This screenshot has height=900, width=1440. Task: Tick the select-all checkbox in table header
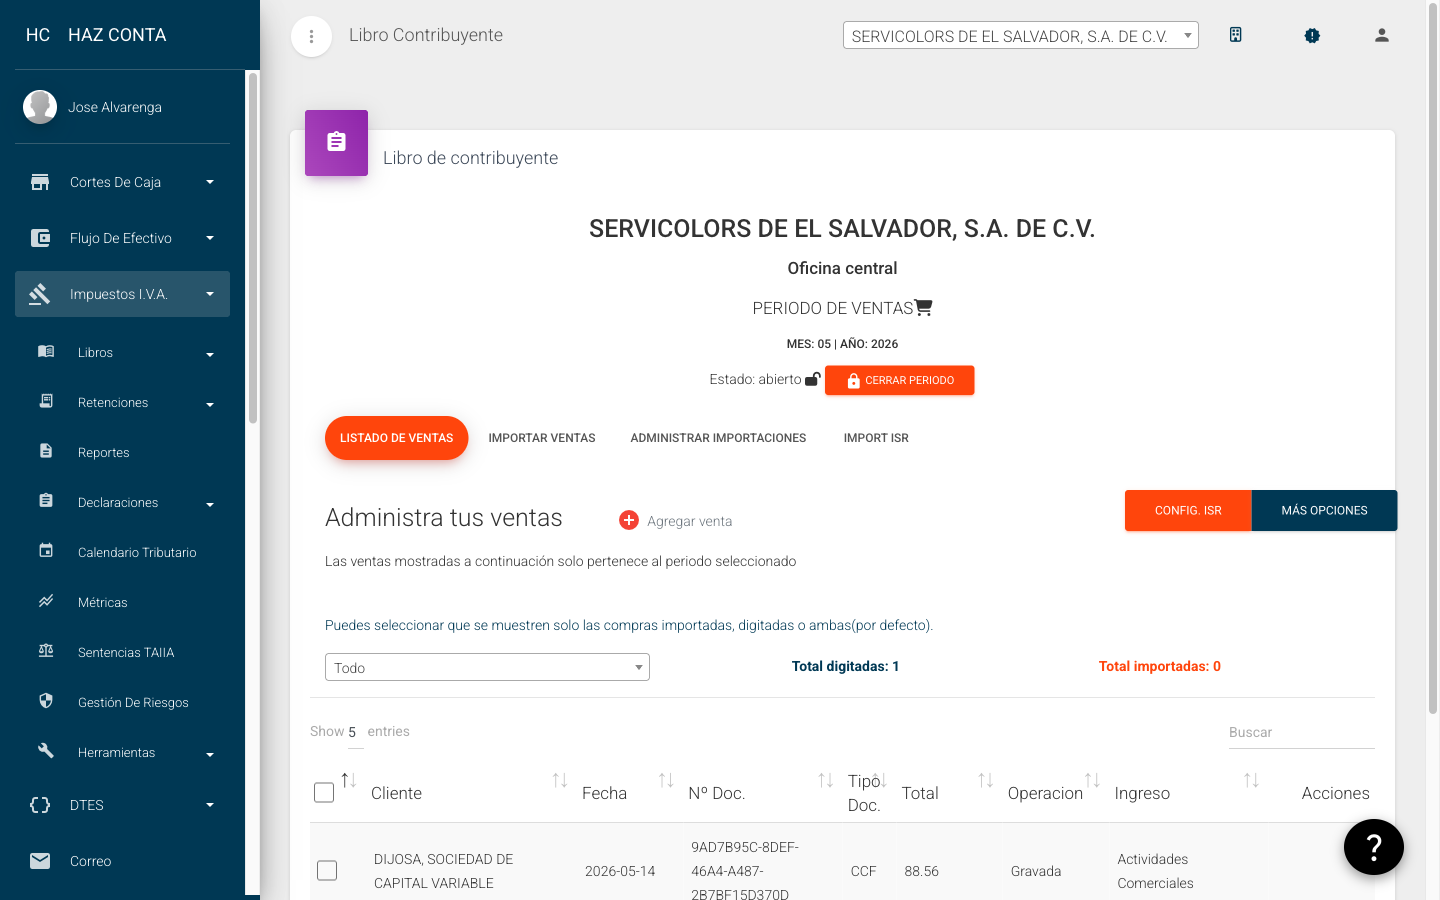(x=324, y=792)
